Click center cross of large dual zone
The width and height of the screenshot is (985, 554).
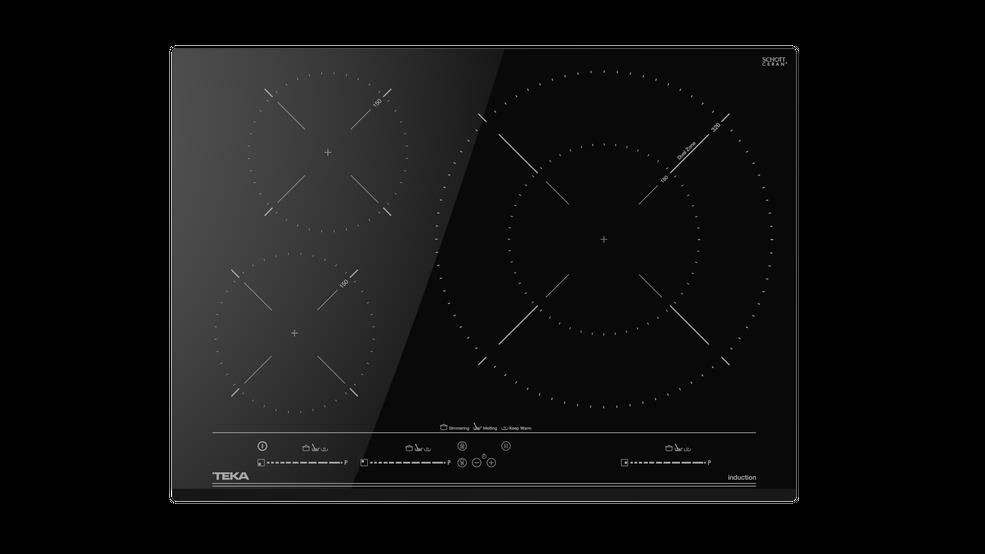point(603,239)
